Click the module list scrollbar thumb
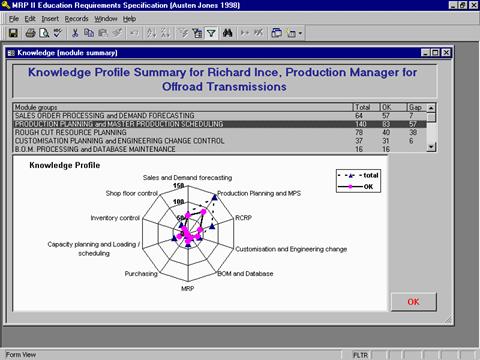The width and height of the screenshot is (480, 360). pos(431,117)
